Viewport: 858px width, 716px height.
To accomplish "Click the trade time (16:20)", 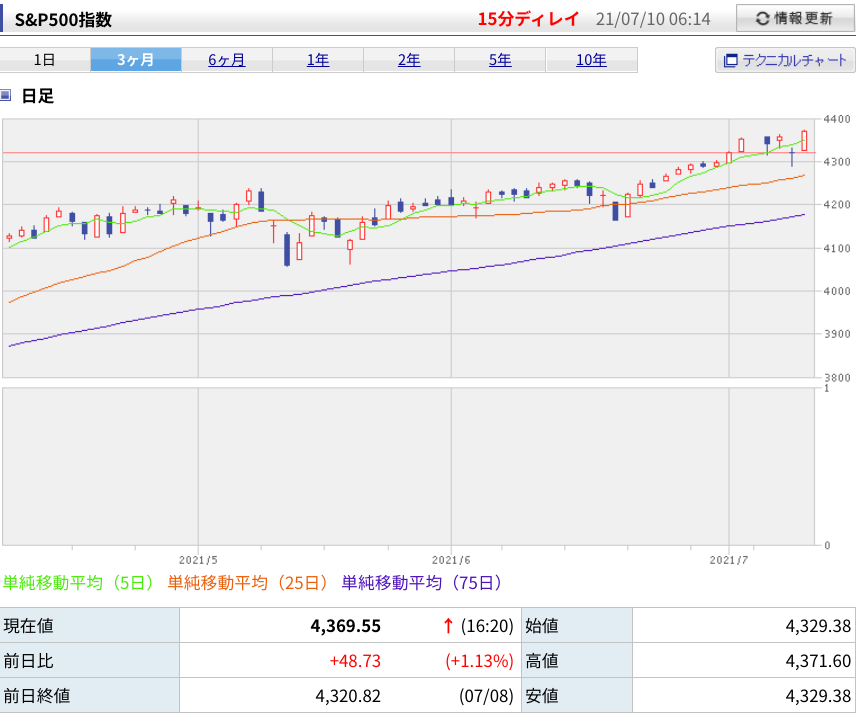I will pos(487,626).
